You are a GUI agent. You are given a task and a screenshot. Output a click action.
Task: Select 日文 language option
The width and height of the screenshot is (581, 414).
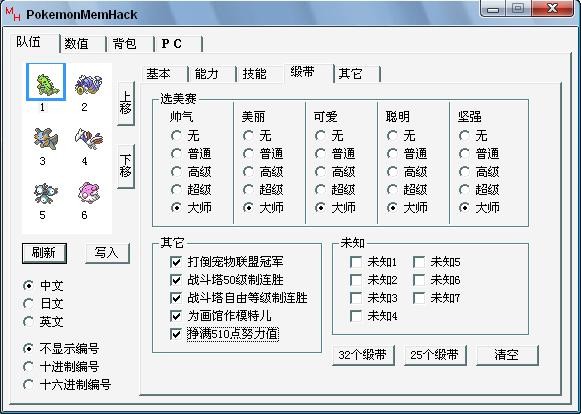pos(43,304)
